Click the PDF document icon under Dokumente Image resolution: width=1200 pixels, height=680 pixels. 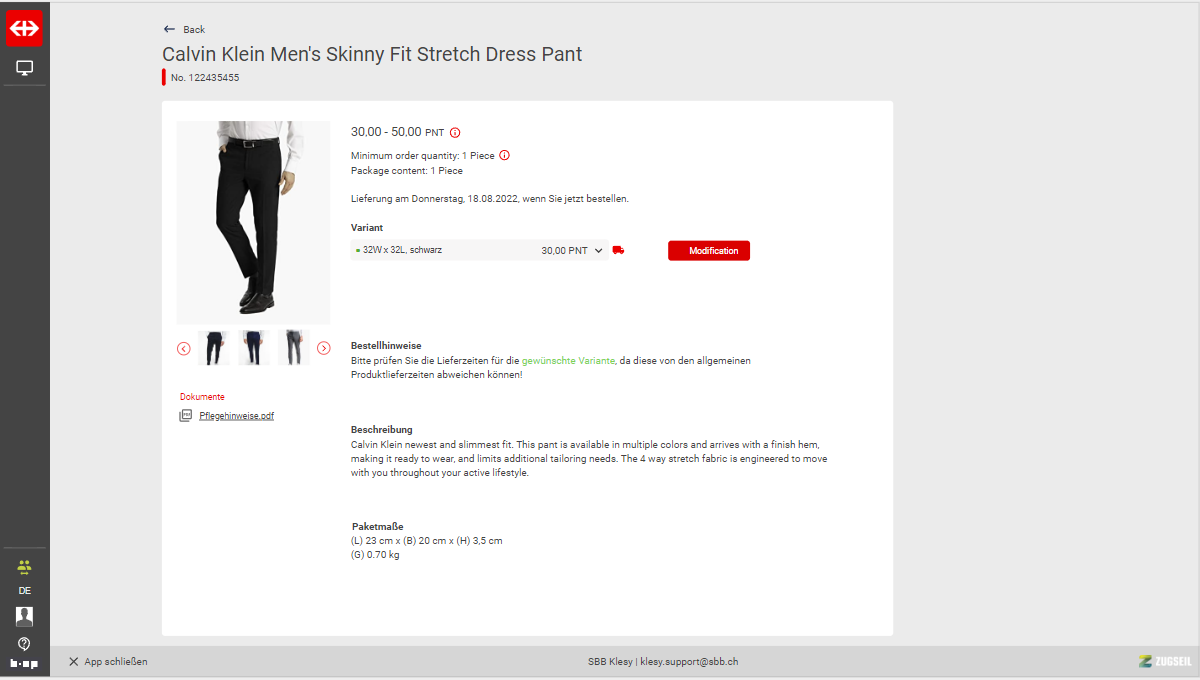point(185,416)
